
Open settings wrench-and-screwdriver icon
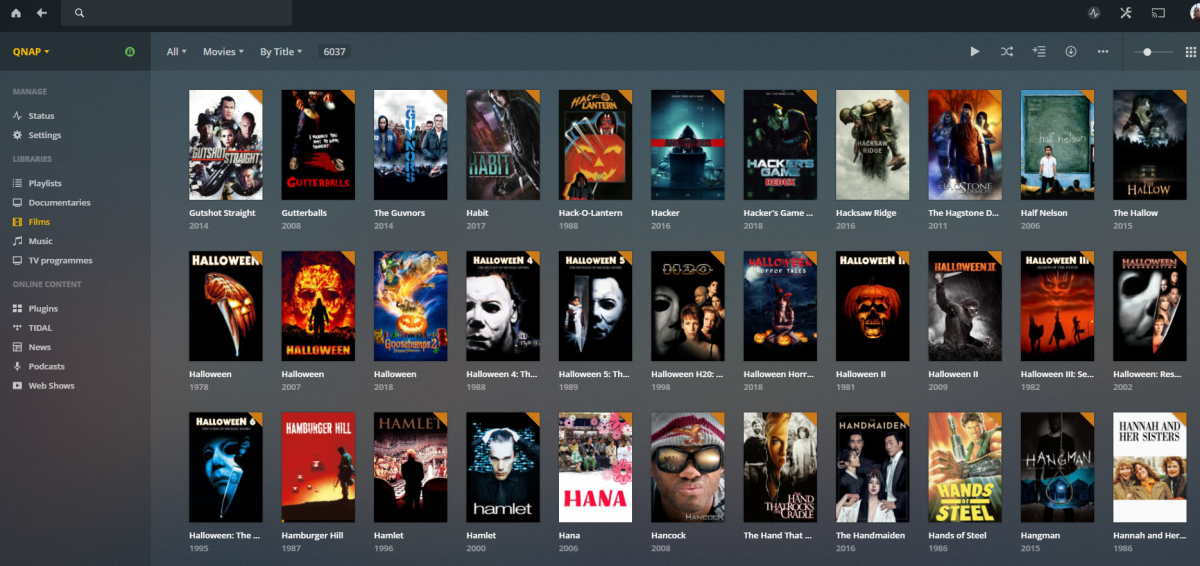1126,13
